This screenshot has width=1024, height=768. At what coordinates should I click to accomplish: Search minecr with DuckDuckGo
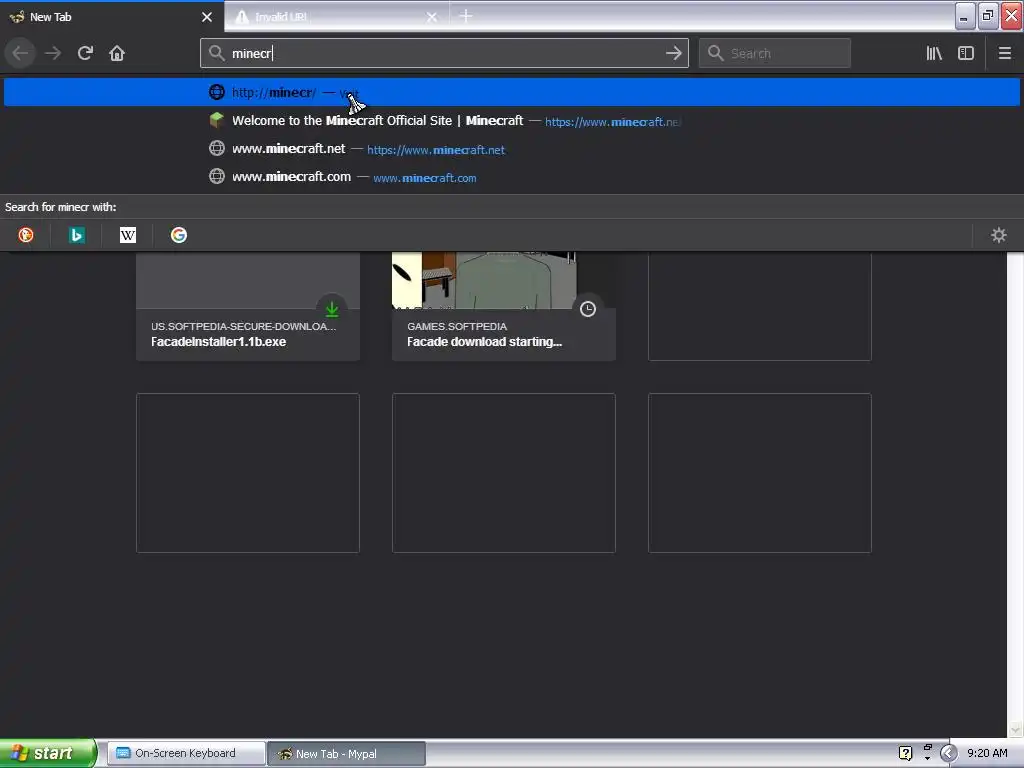(25, 235)
